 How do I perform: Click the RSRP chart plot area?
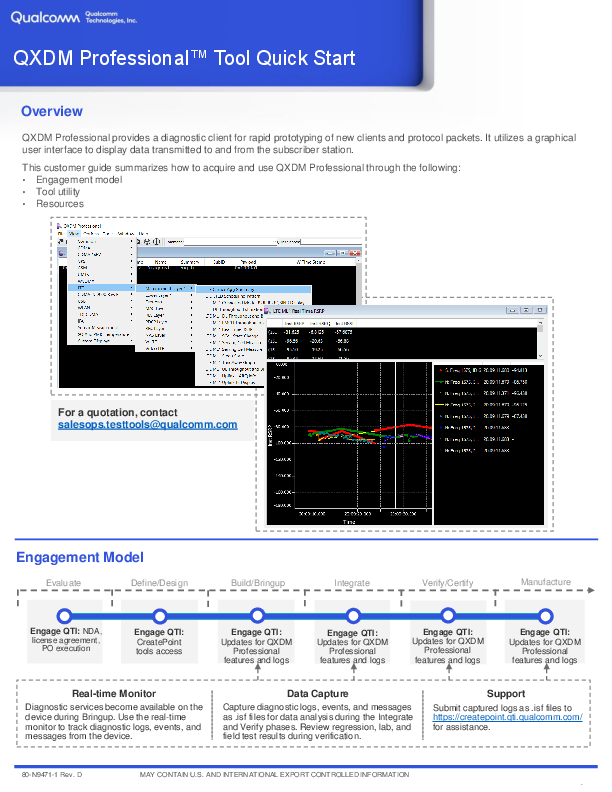(363, 436)
